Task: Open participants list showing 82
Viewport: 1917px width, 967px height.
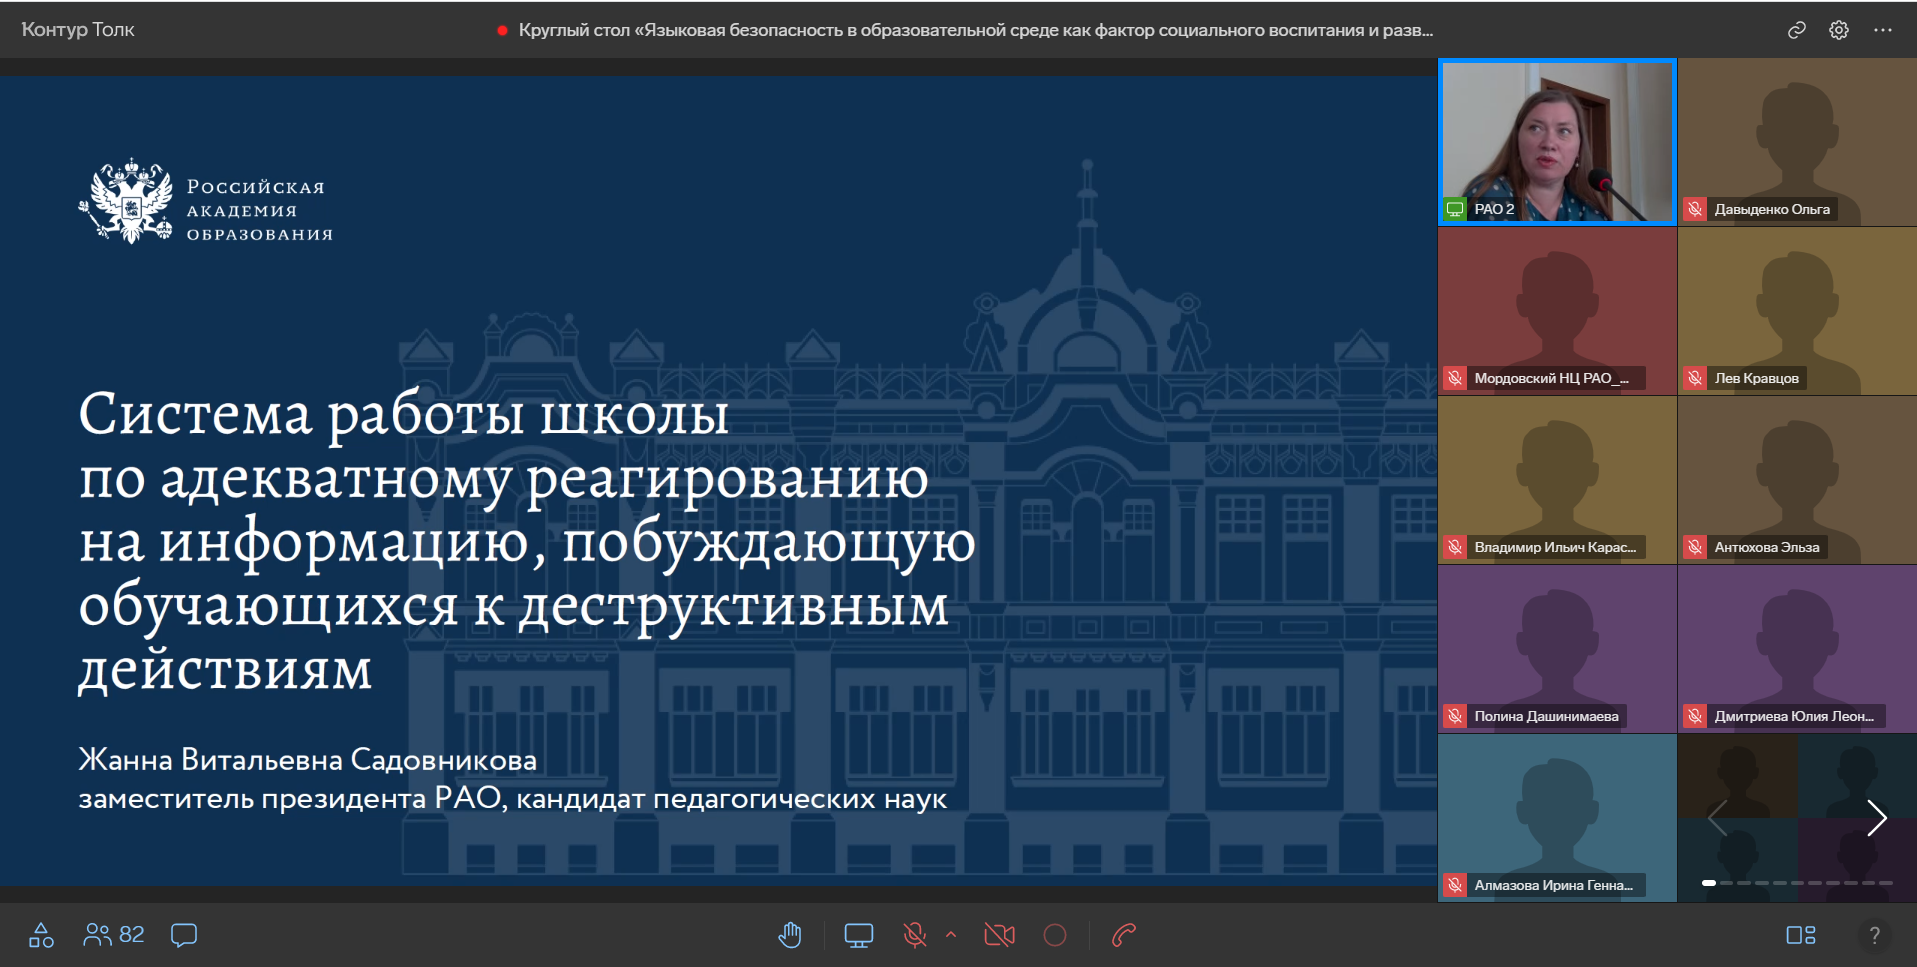Action: [114, 935]
